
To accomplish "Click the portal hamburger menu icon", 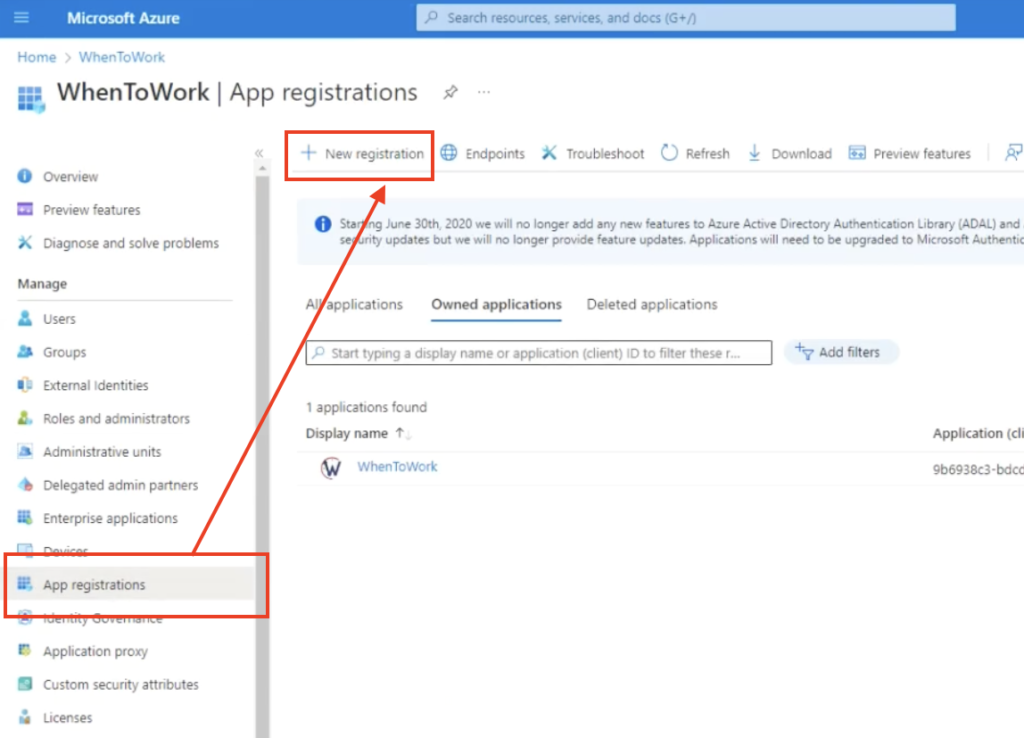I will click(23, 17).
